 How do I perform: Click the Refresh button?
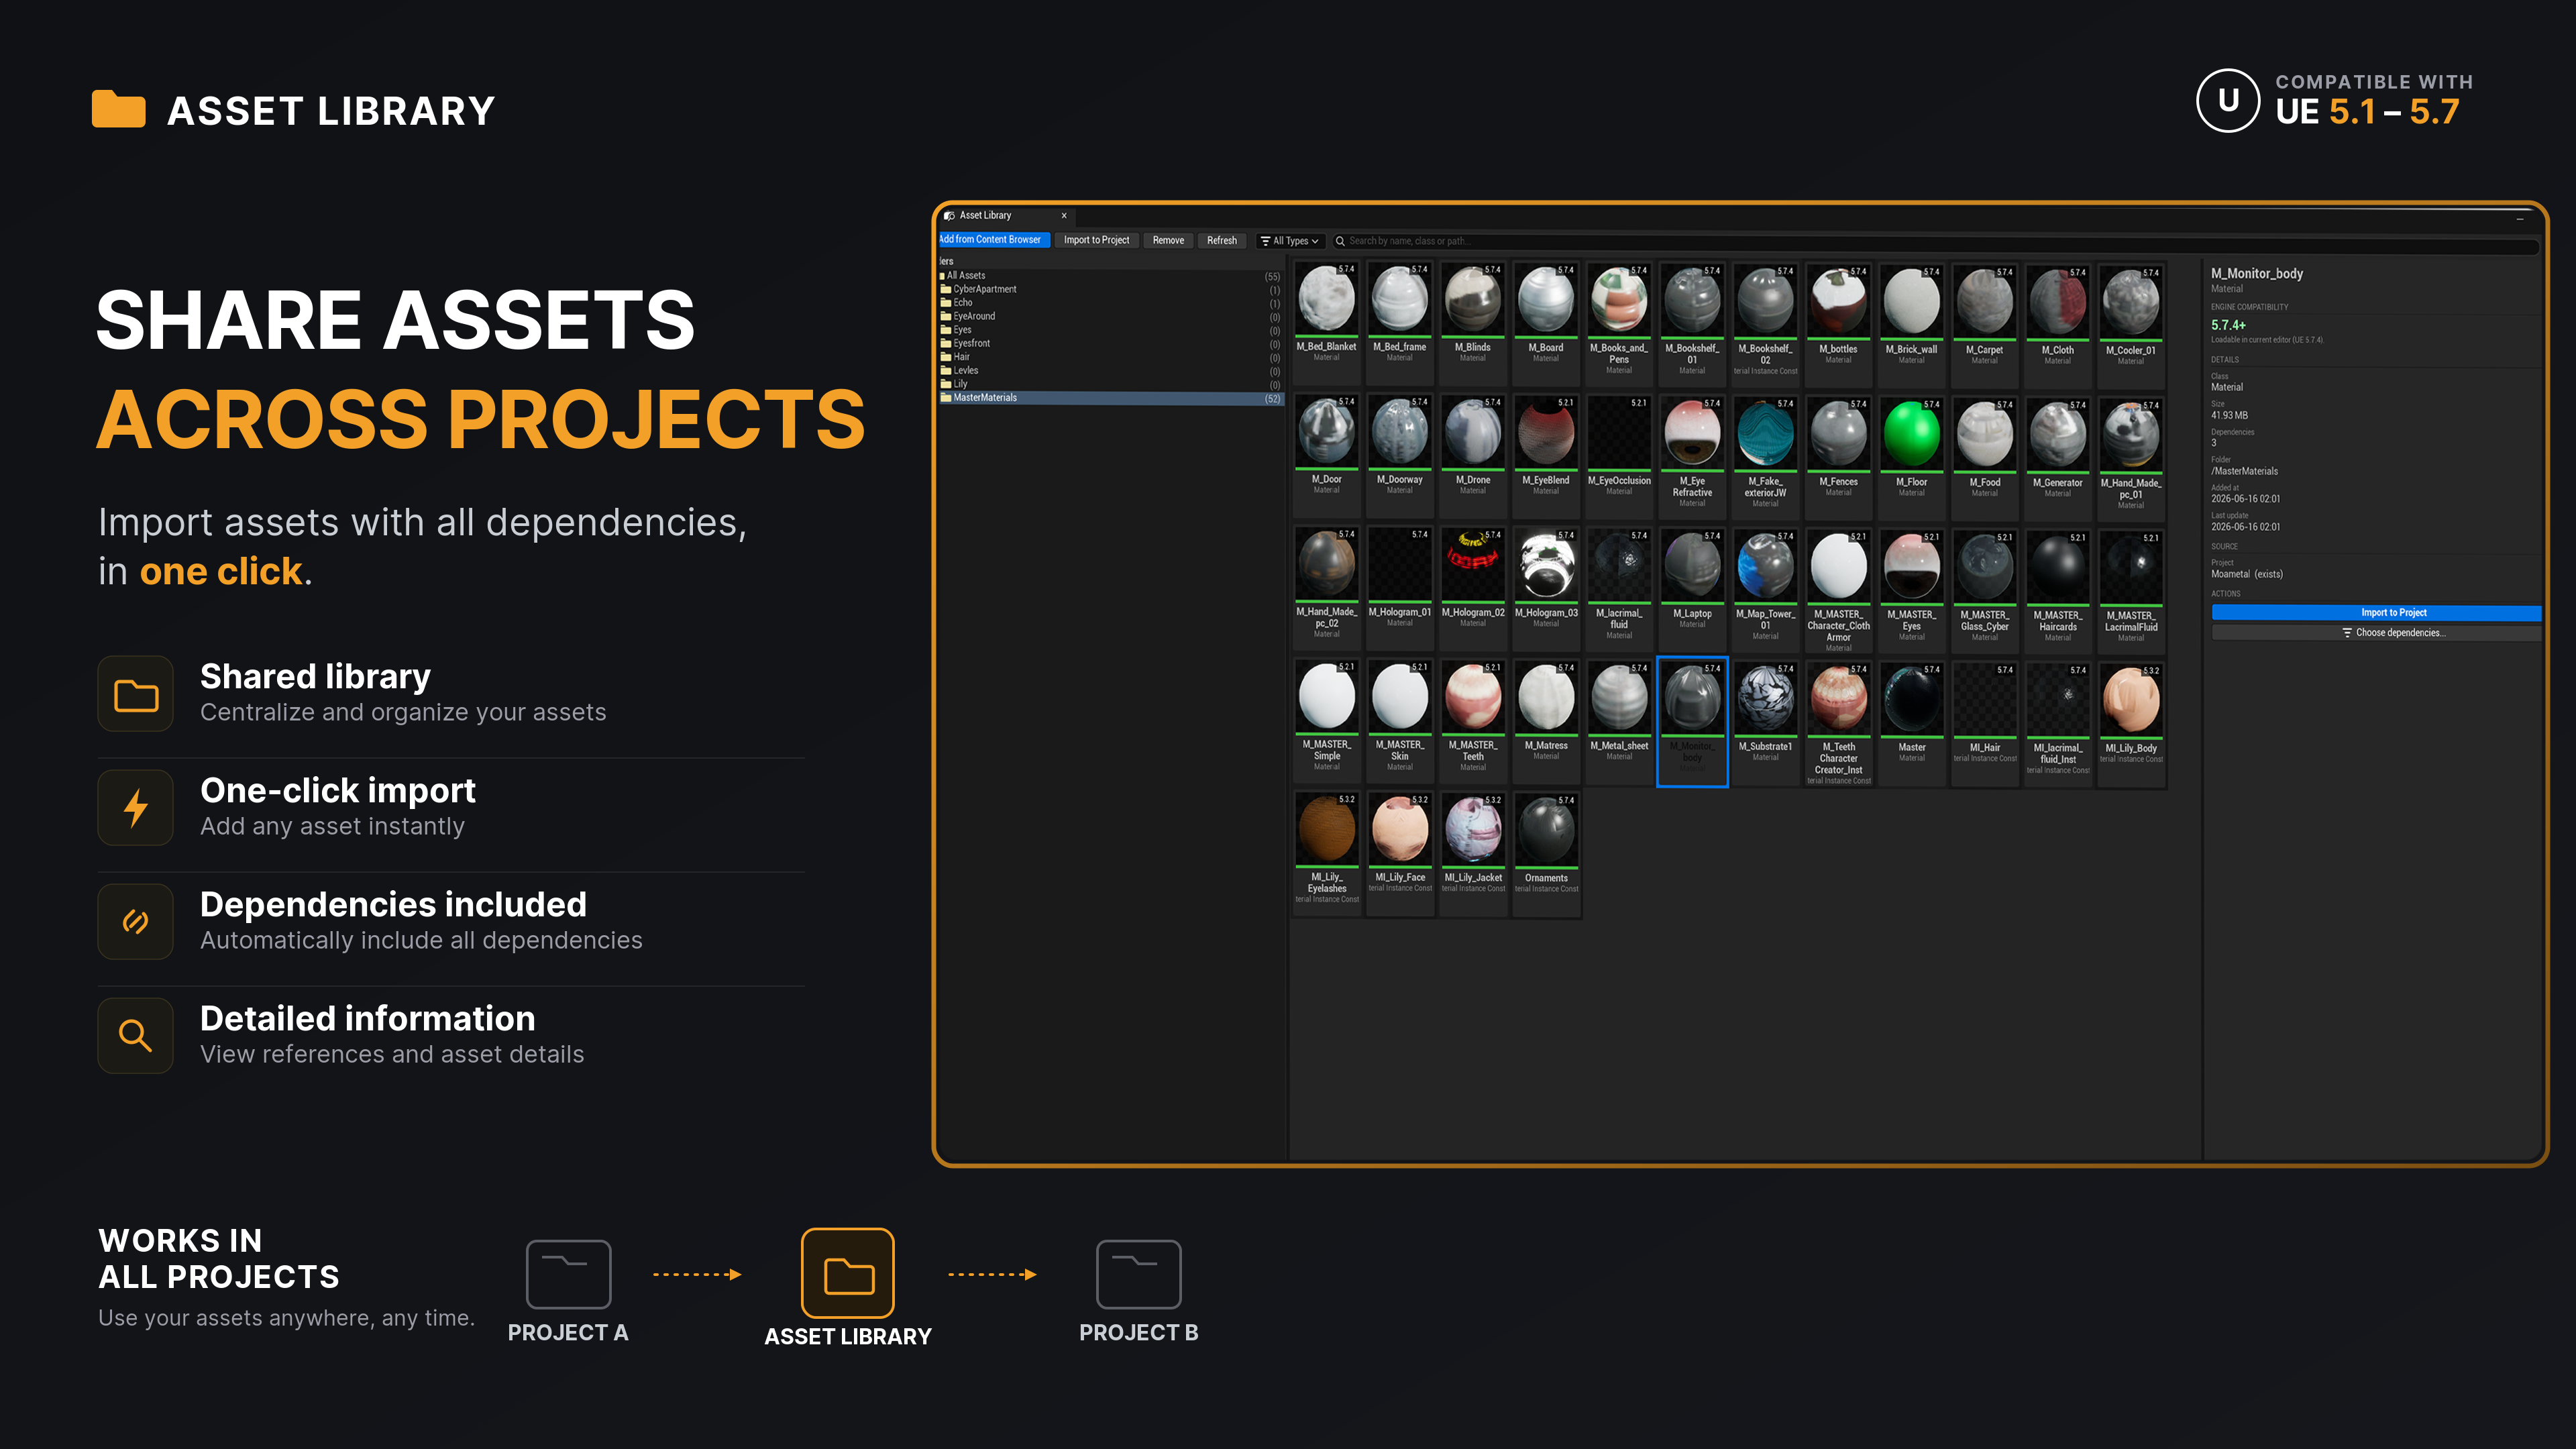click(x=1221, y=240)
